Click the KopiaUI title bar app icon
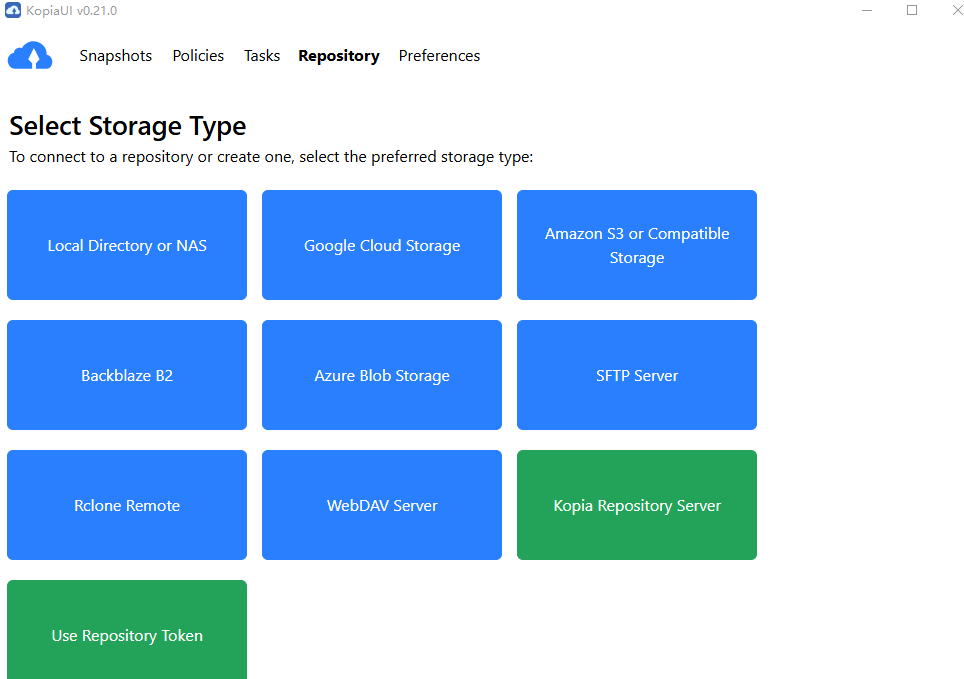This screenshot has height=679, width=964. [13, 11]
